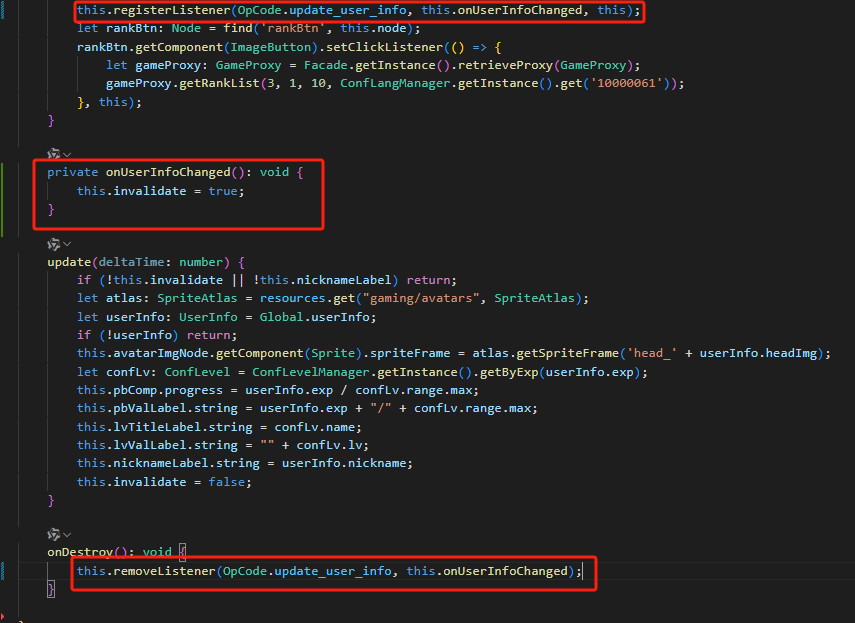The height and width of the screenshot is (623, 855).
Task: Click the ConfLangManager class name
Action: point(395,83)
